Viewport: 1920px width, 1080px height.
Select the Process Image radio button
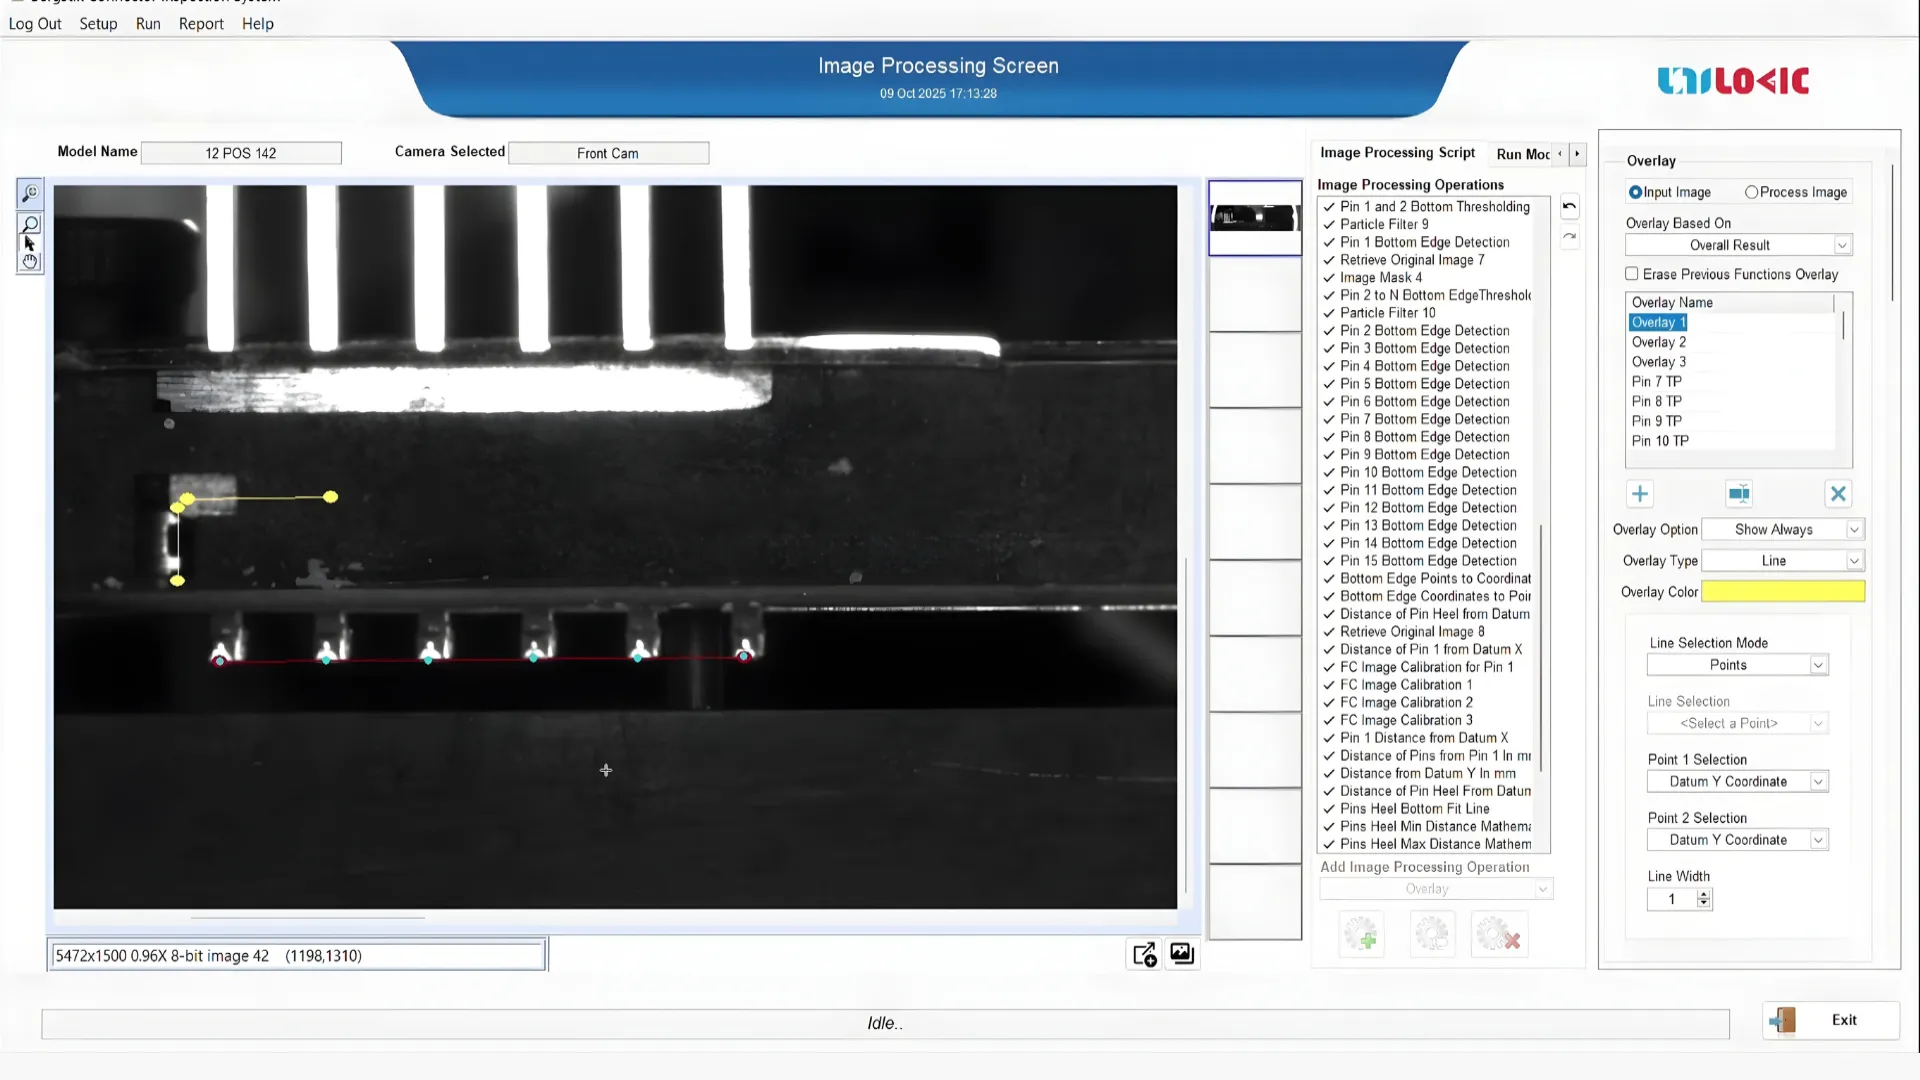tap(1751, 192)
